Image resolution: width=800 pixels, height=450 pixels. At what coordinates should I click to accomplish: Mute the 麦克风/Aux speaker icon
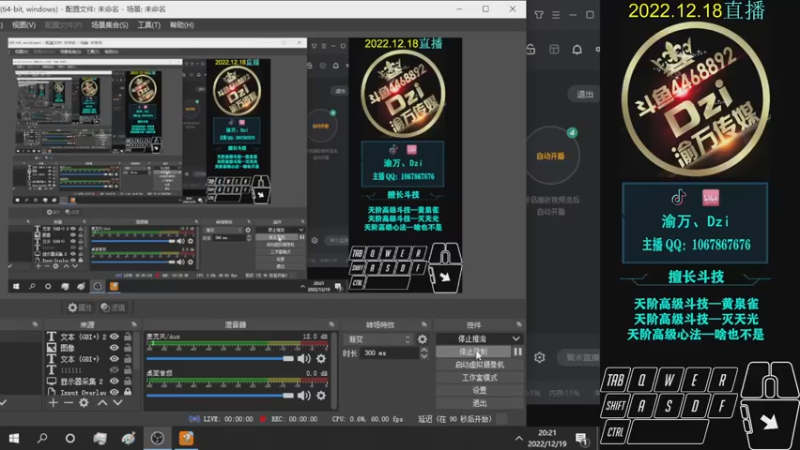[304, 359]
